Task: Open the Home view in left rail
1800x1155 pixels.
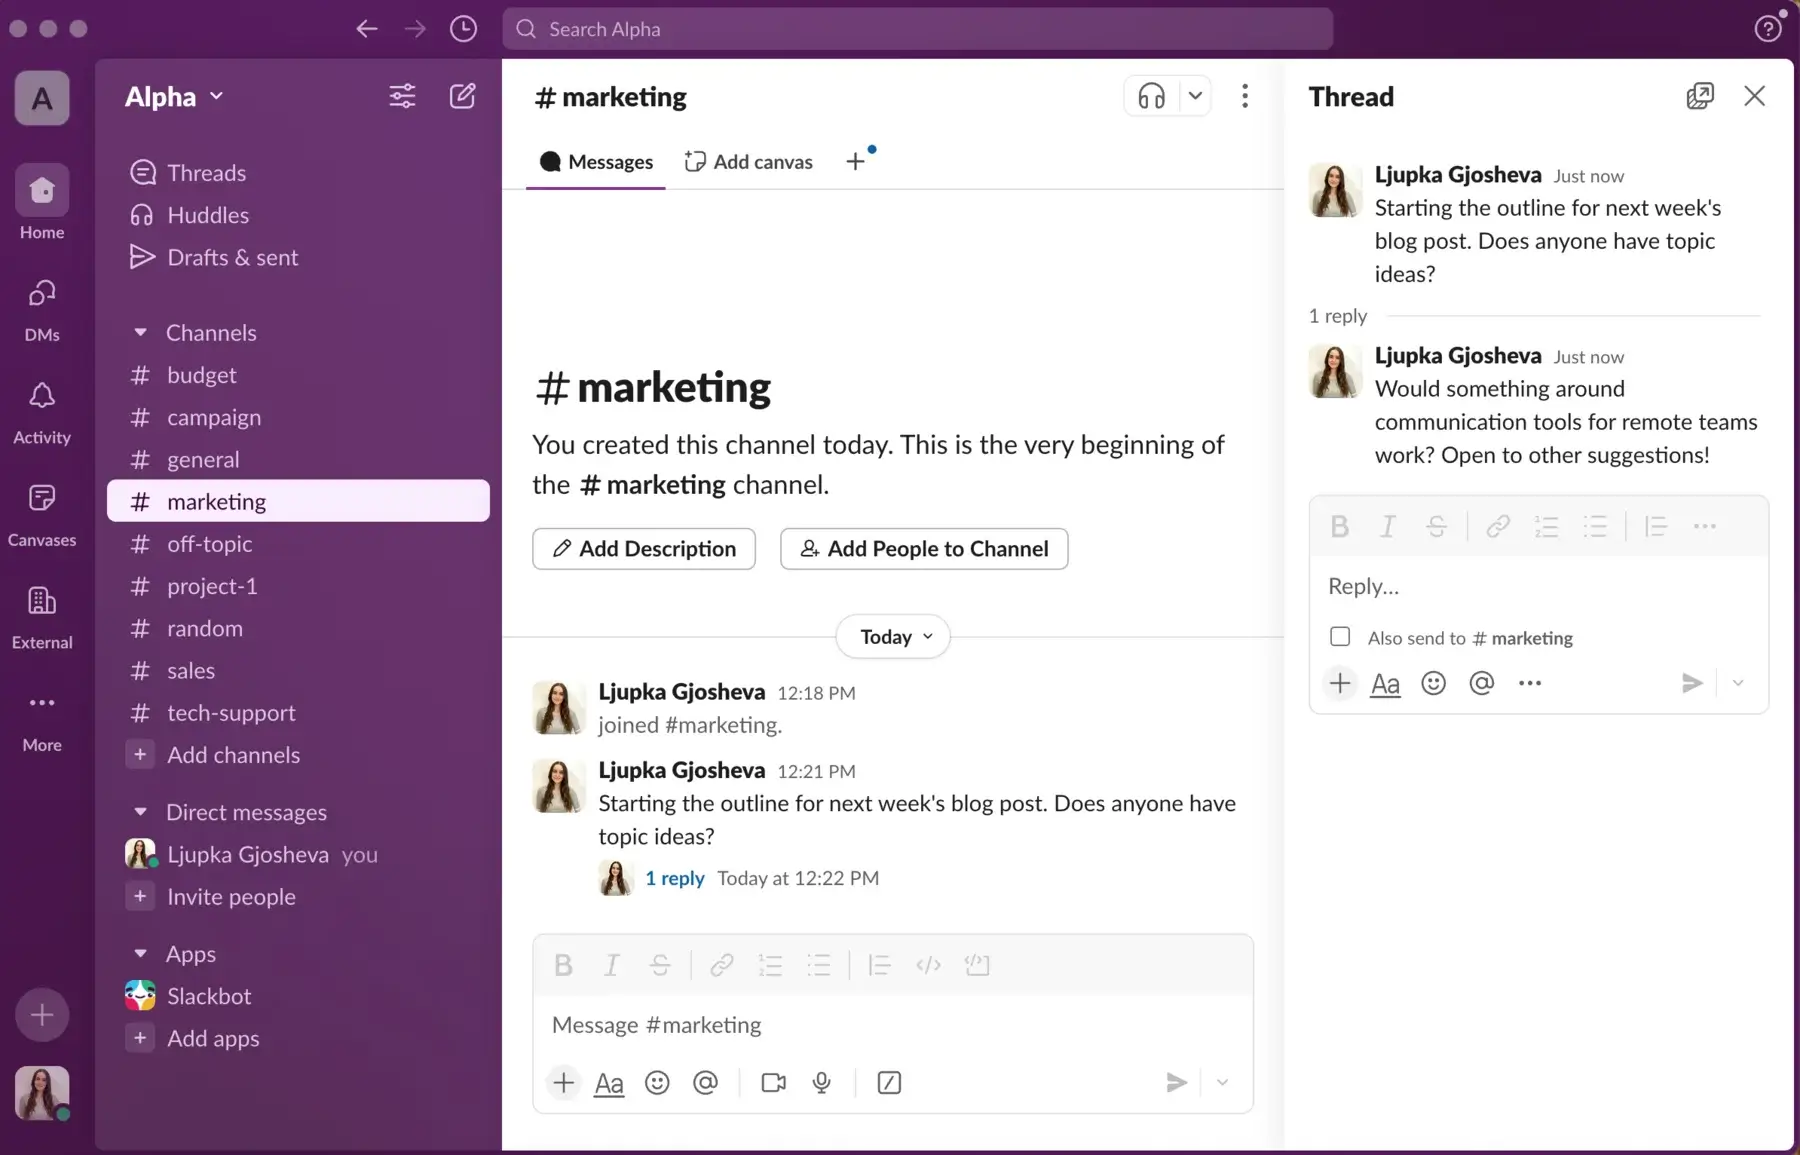Action: click(x=42, y=203)
